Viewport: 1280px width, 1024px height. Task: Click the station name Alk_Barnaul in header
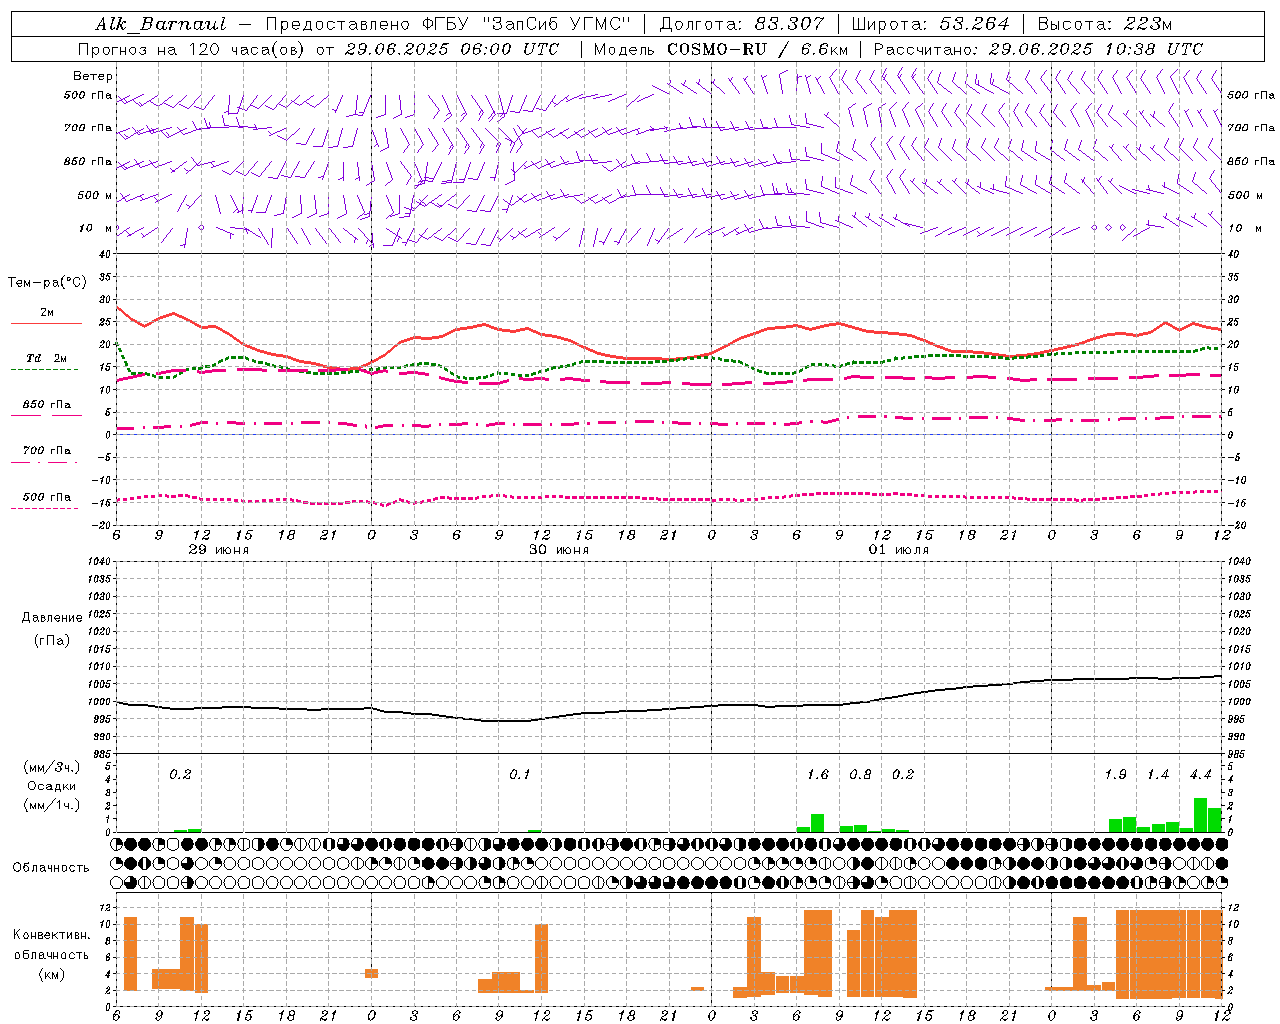(161, 24)
